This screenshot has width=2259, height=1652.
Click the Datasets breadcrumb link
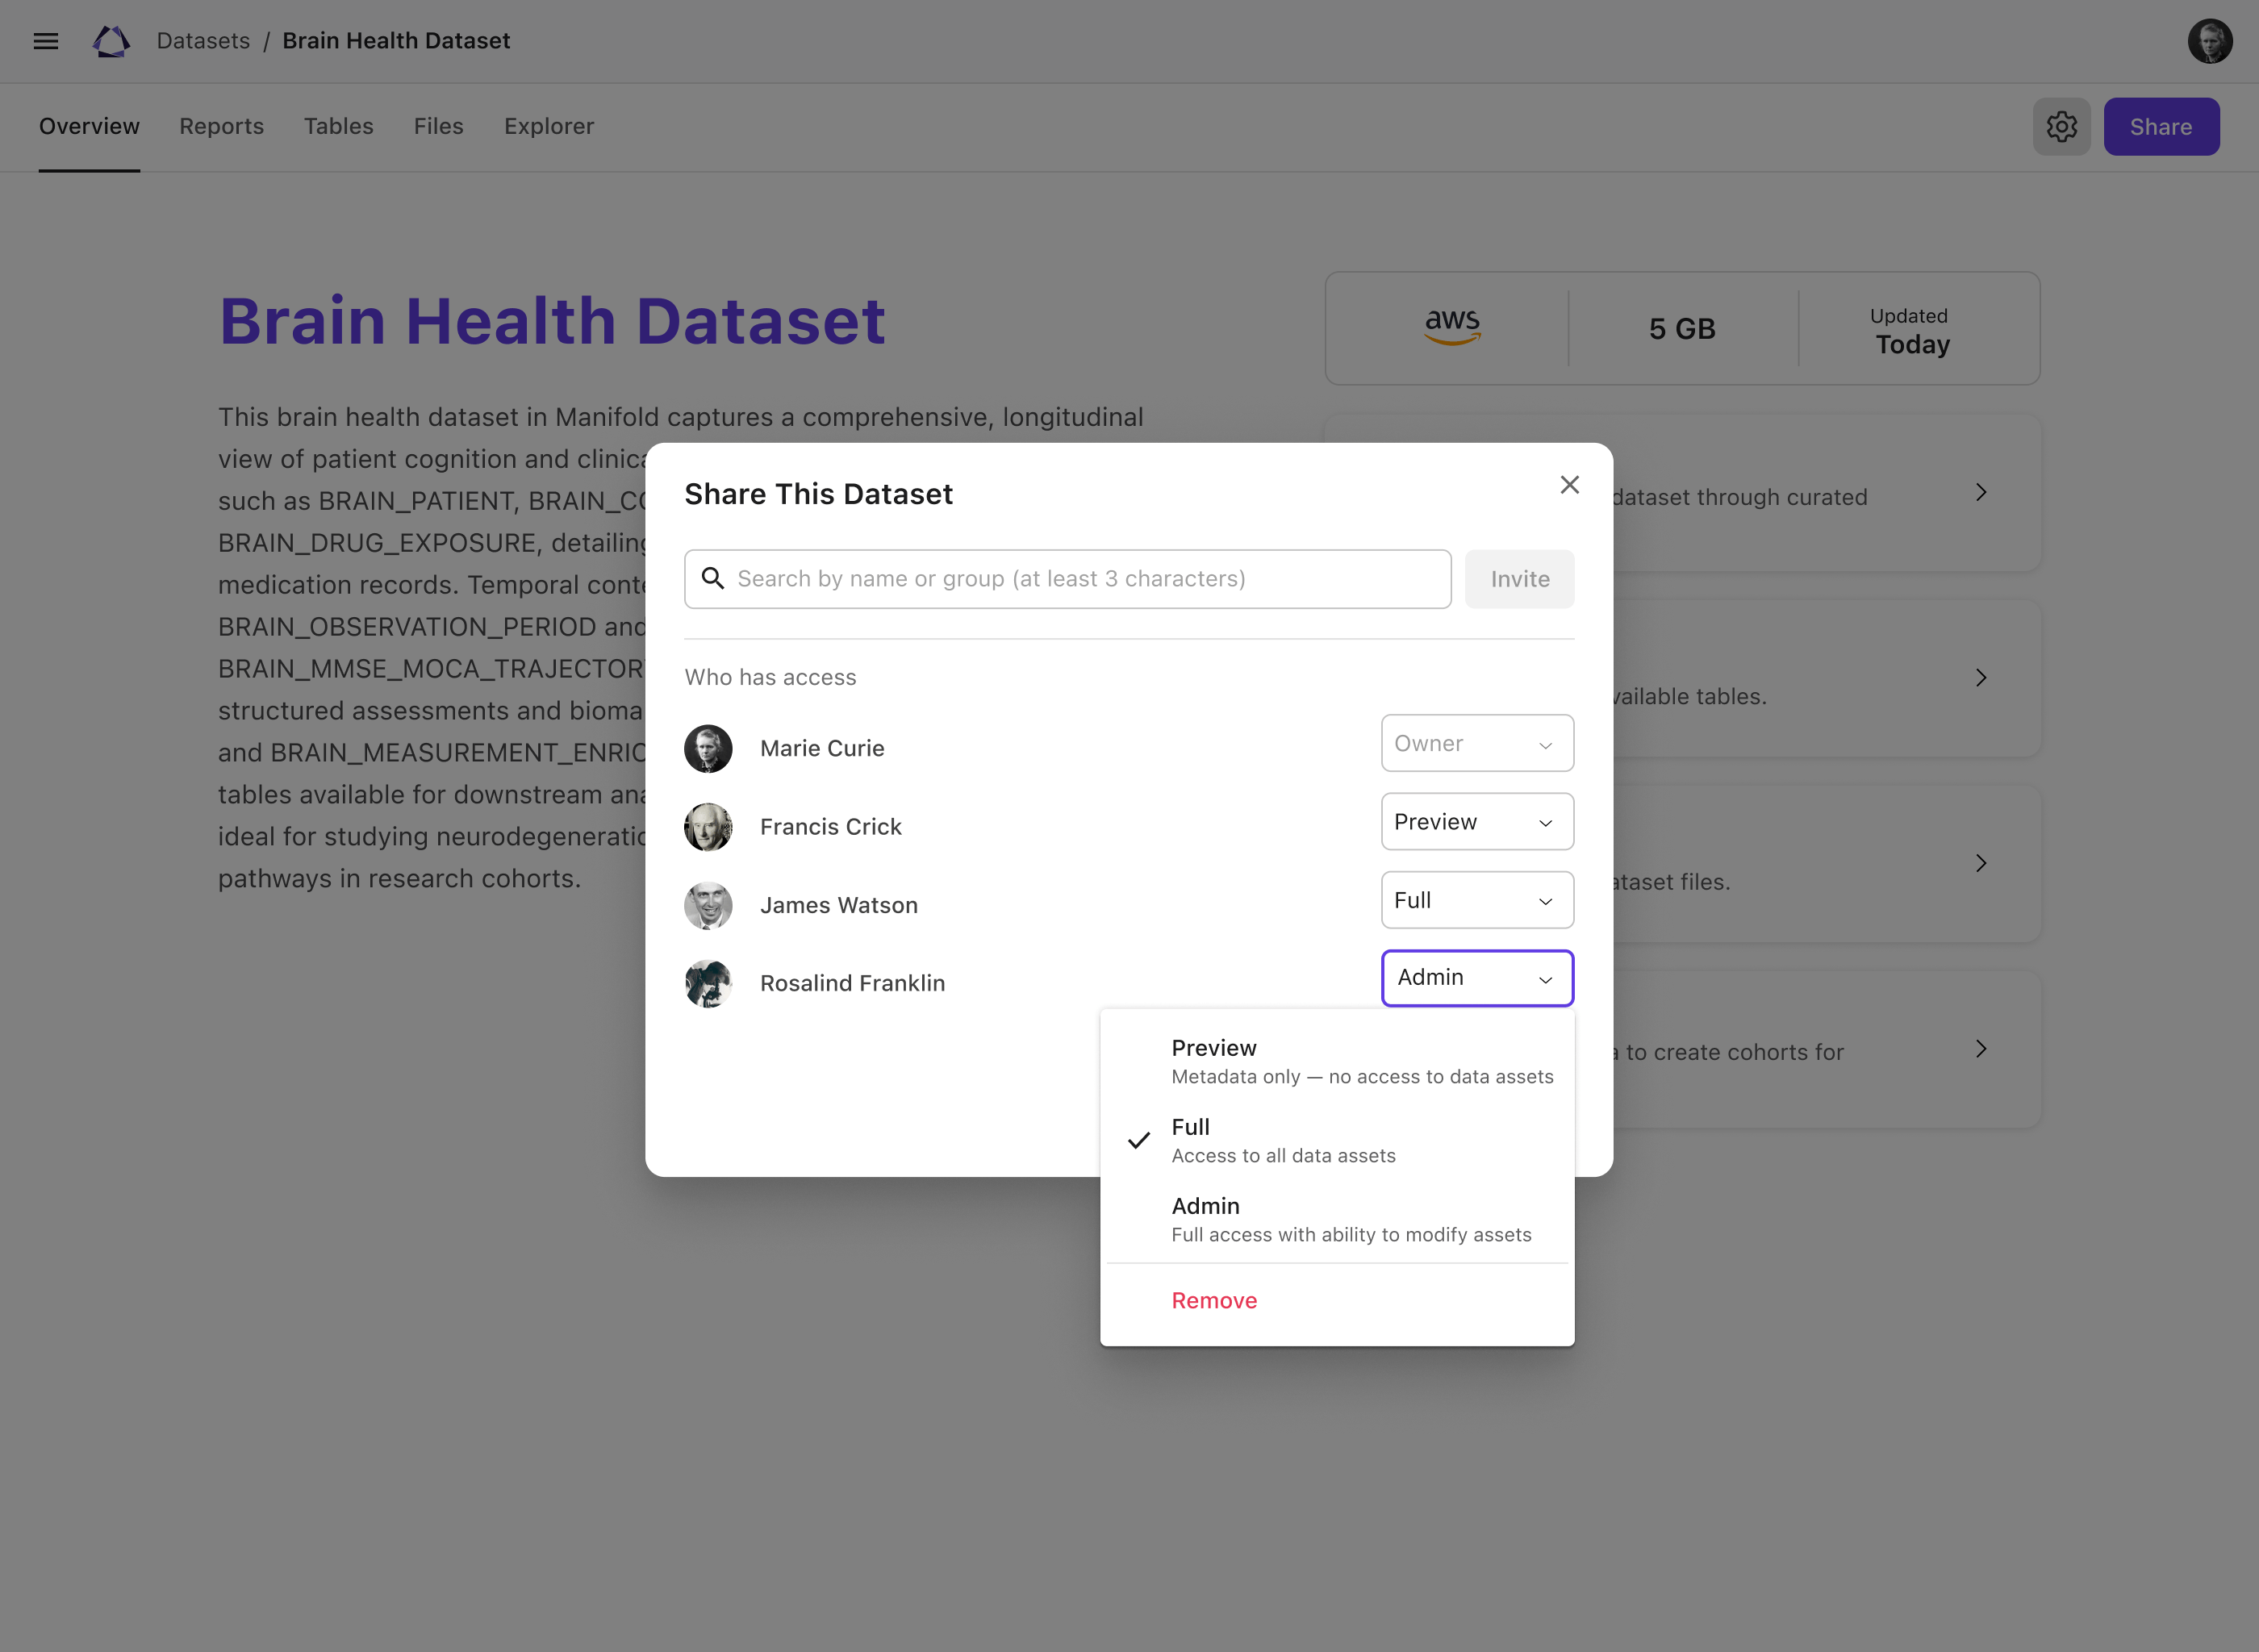[x=203, y=41]
